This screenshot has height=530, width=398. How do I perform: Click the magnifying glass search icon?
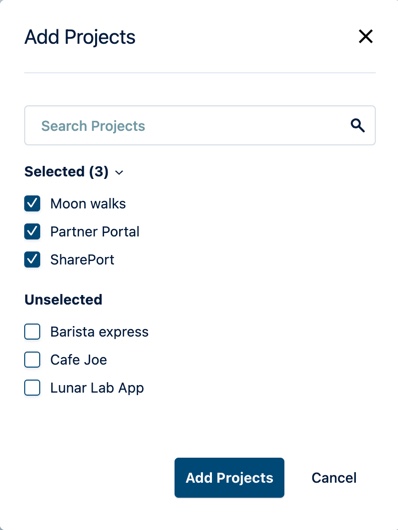pyautogui.click(x=357, y=125)
